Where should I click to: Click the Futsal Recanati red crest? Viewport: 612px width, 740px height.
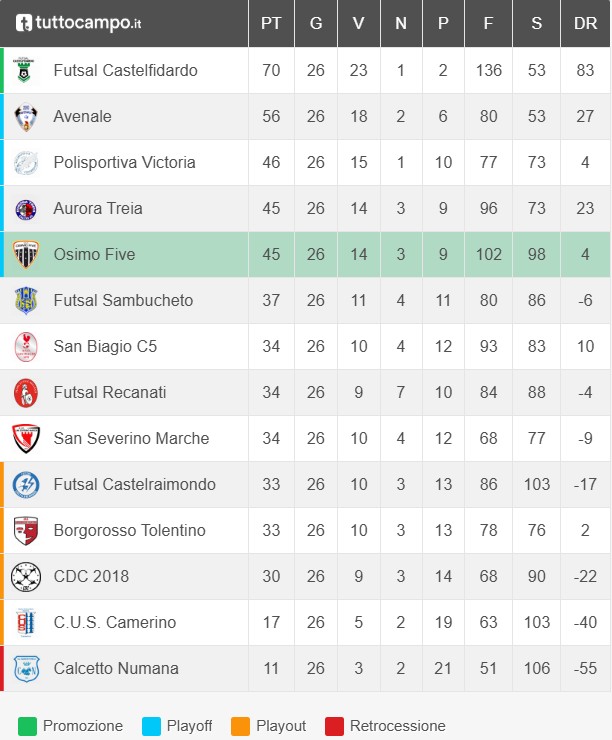pos(24,393)
